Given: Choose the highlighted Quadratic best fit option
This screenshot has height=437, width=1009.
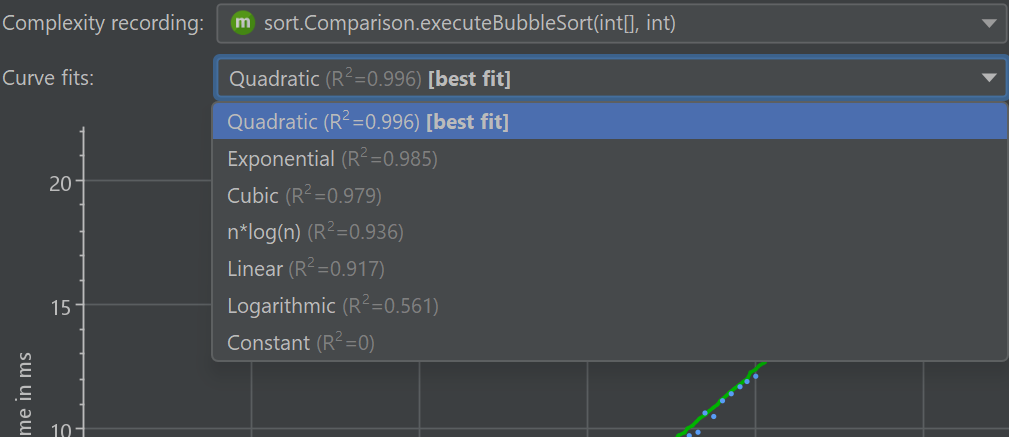Looking at the screenshot, I should 368,122.
